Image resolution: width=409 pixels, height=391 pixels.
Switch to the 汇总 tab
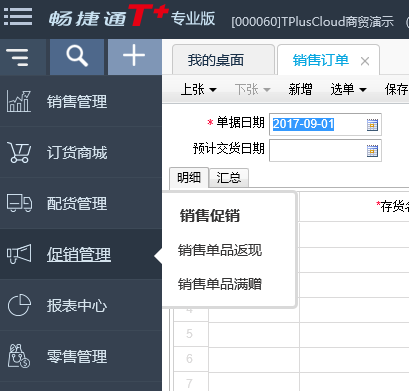pyautogui.click(x=229, y=178)
